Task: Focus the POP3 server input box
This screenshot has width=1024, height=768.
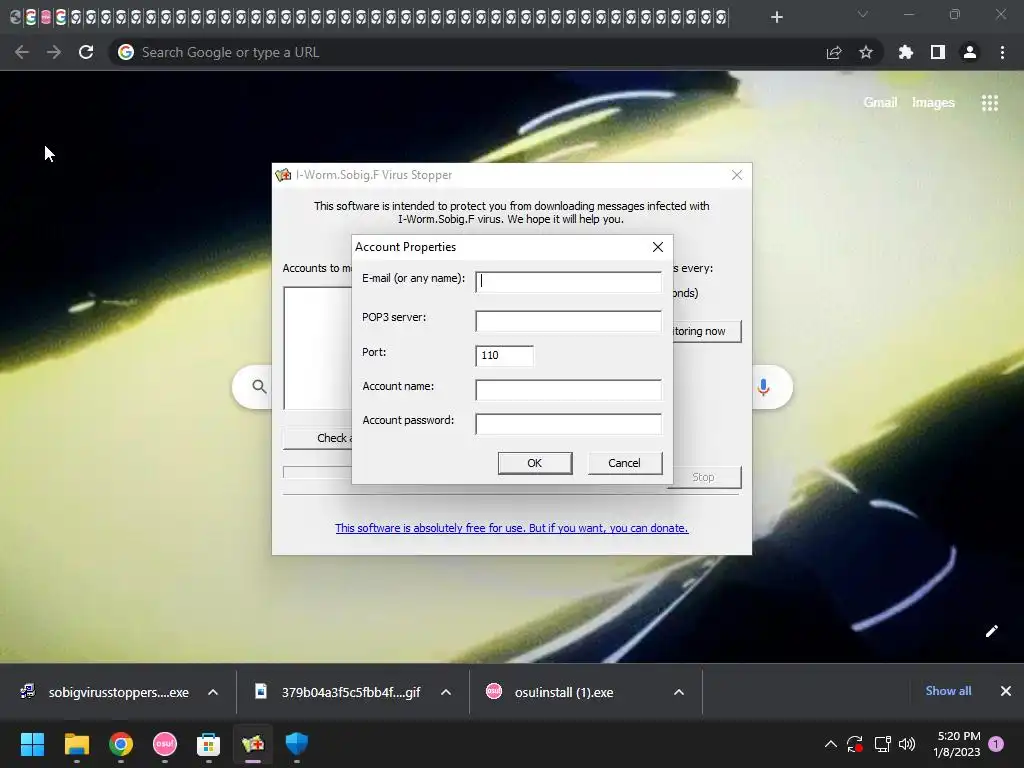Action: point(568,321)
